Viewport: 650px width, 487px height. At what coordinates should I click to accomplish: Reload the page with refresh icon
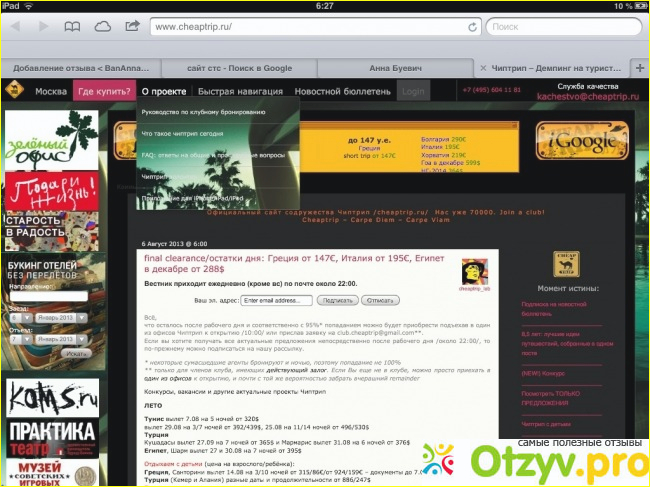[x=472, y=27]
